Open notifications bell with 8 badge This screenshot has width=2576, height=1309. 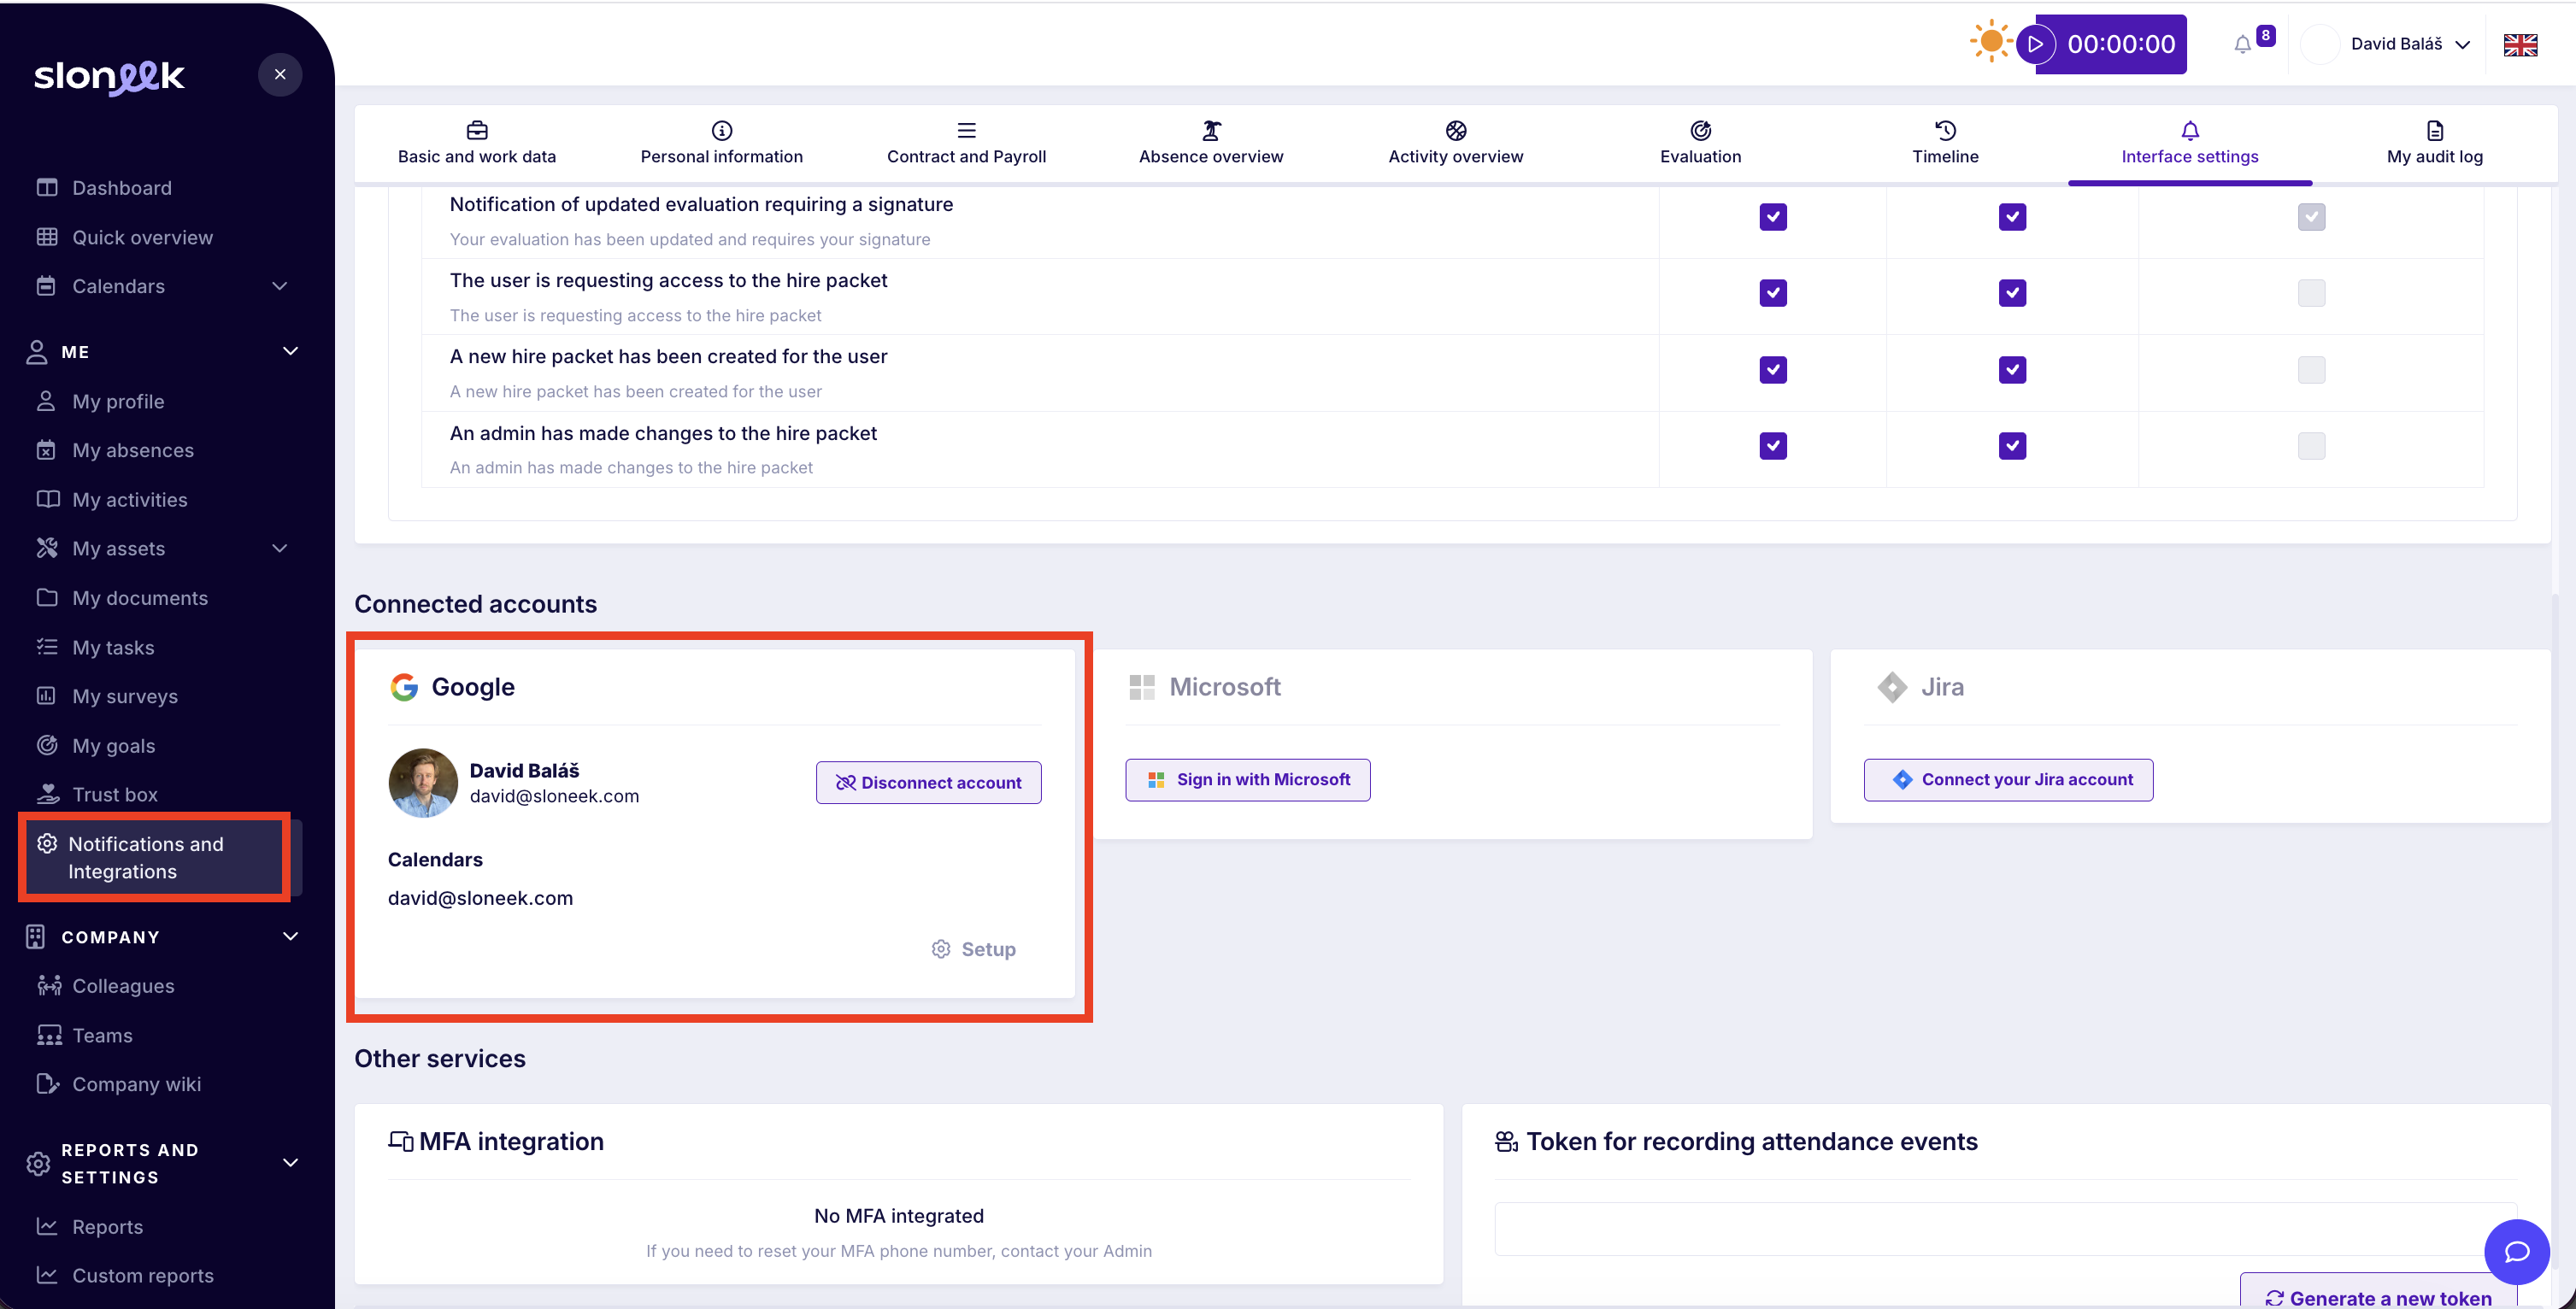point(2243,44)
